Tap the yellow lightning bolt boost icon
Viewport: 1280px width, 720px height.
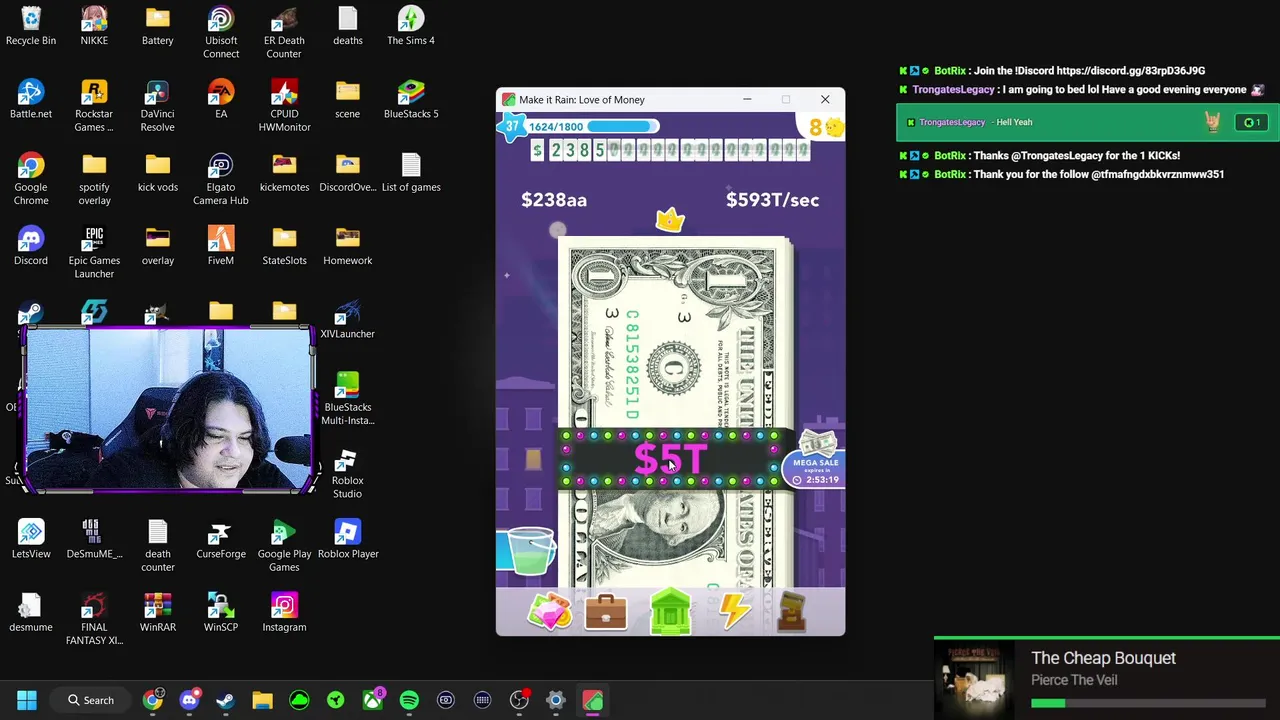[734, 611]
